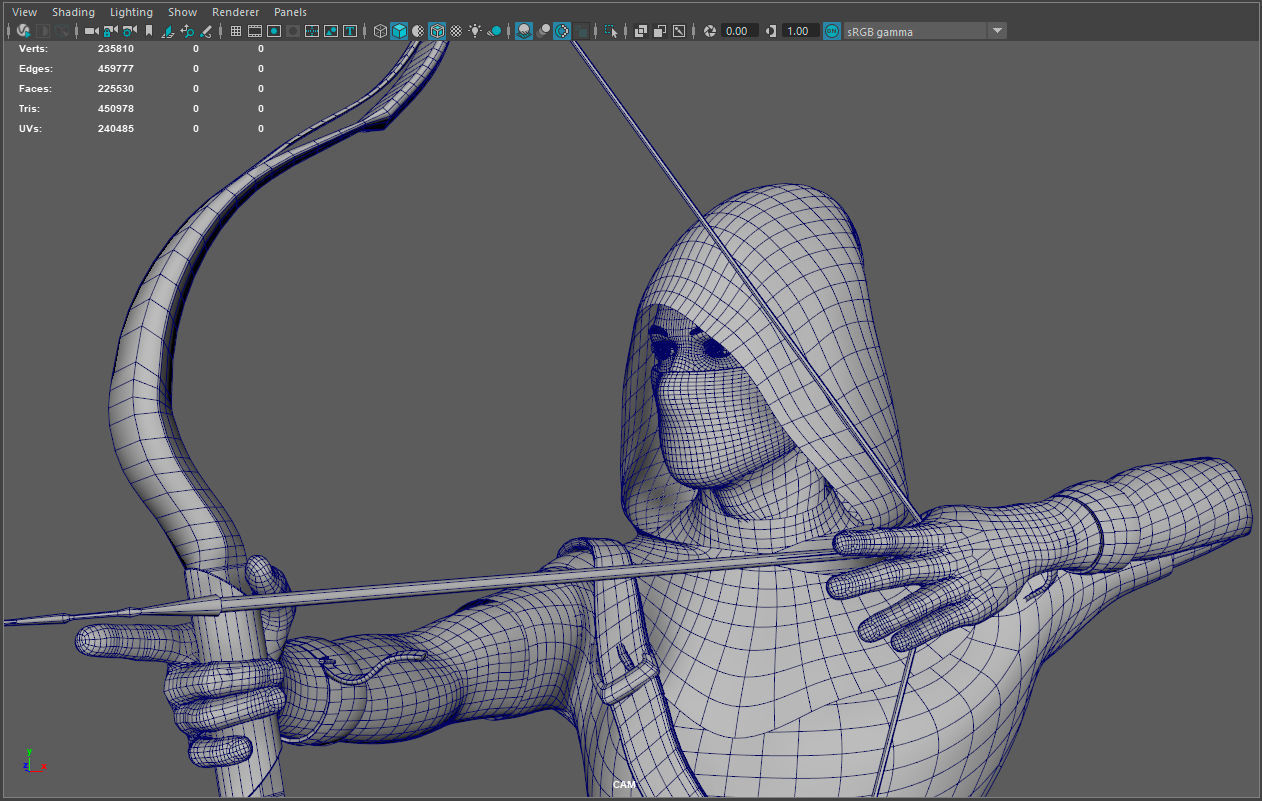Click the Motion Blur icon
Image resolution: width=1262 pixels, height=801 pixels.
pos(542,31)
